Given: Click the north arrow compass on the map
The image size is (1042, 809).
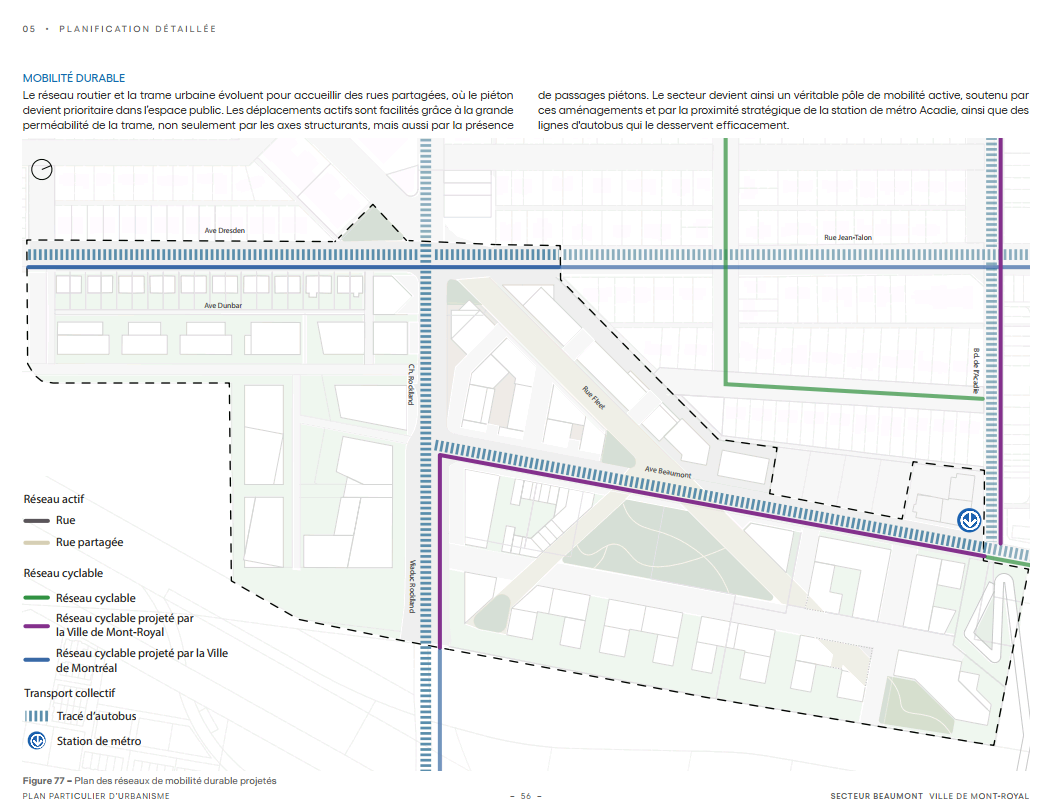Looking at the screenshot, I should [x=42, y=170].
